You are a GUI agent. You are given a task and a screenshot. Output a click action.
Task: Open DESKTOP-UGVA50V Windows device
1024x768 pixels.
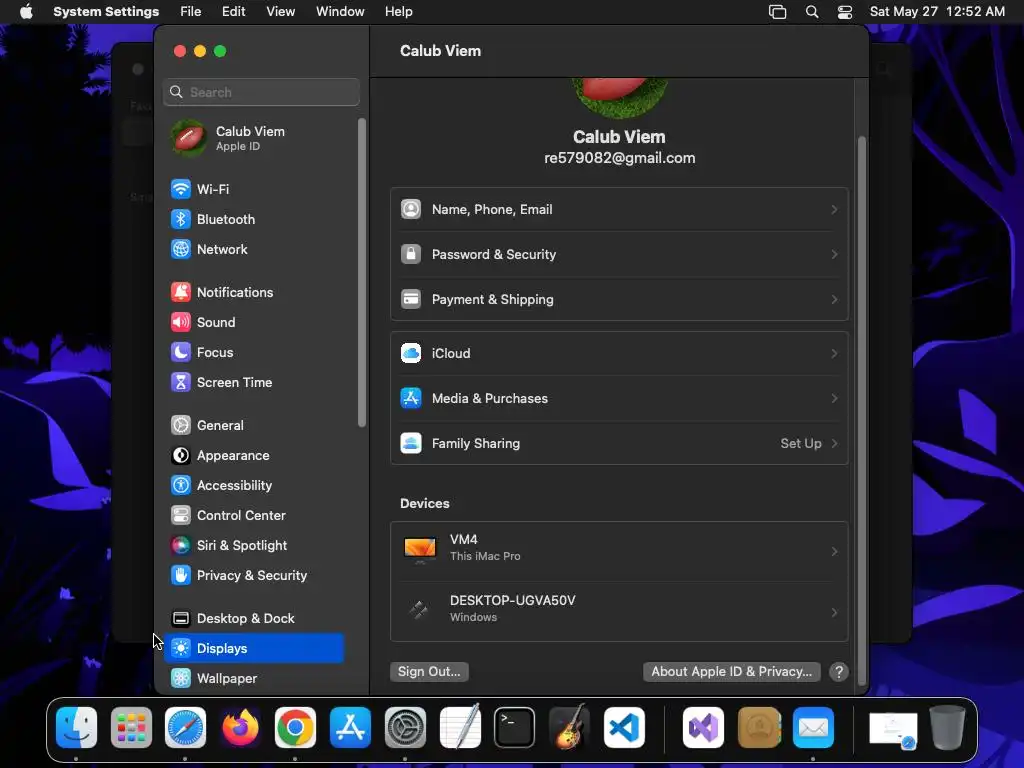[619, 612]
